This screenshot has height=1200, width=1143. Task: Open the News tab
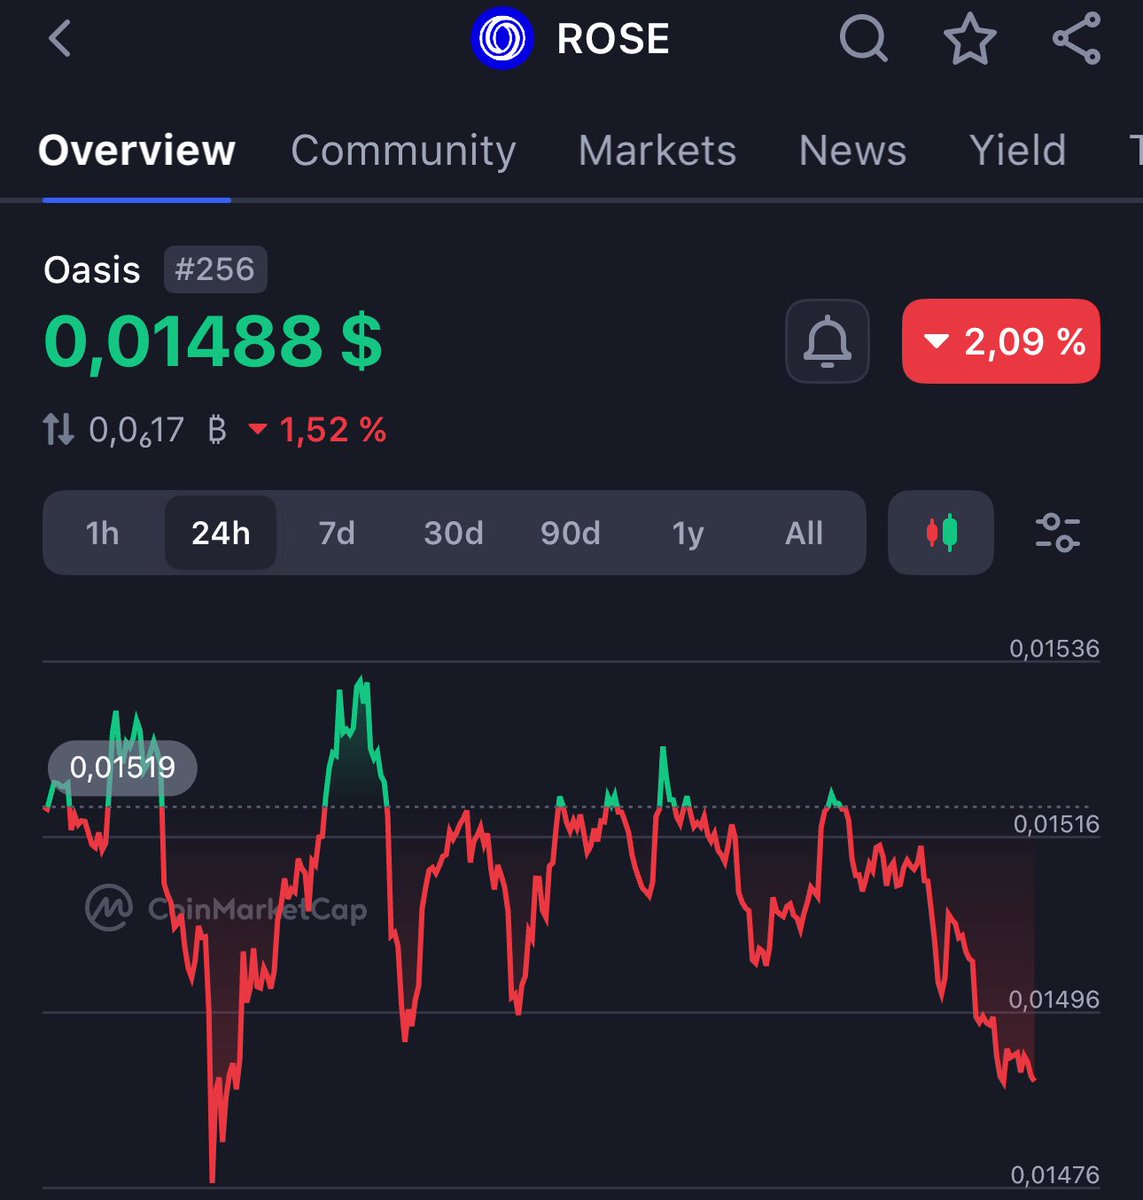(x=851, y=150)
